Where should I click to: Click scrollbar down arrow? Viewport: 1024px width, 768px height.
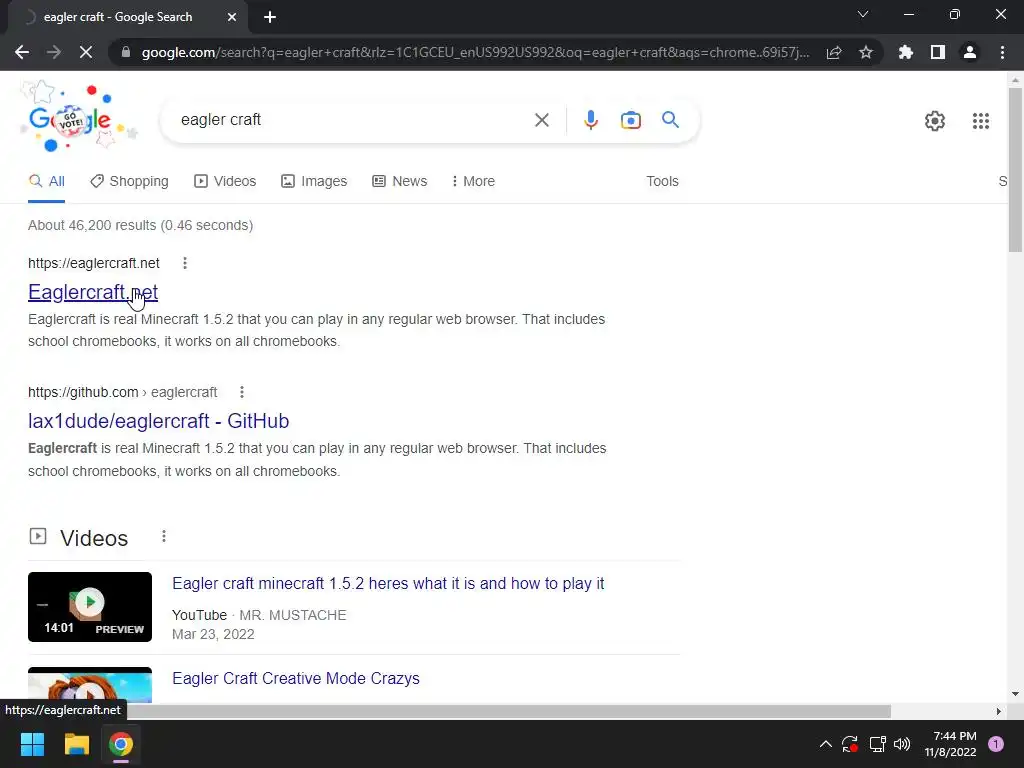click(x=1015, y=694)
